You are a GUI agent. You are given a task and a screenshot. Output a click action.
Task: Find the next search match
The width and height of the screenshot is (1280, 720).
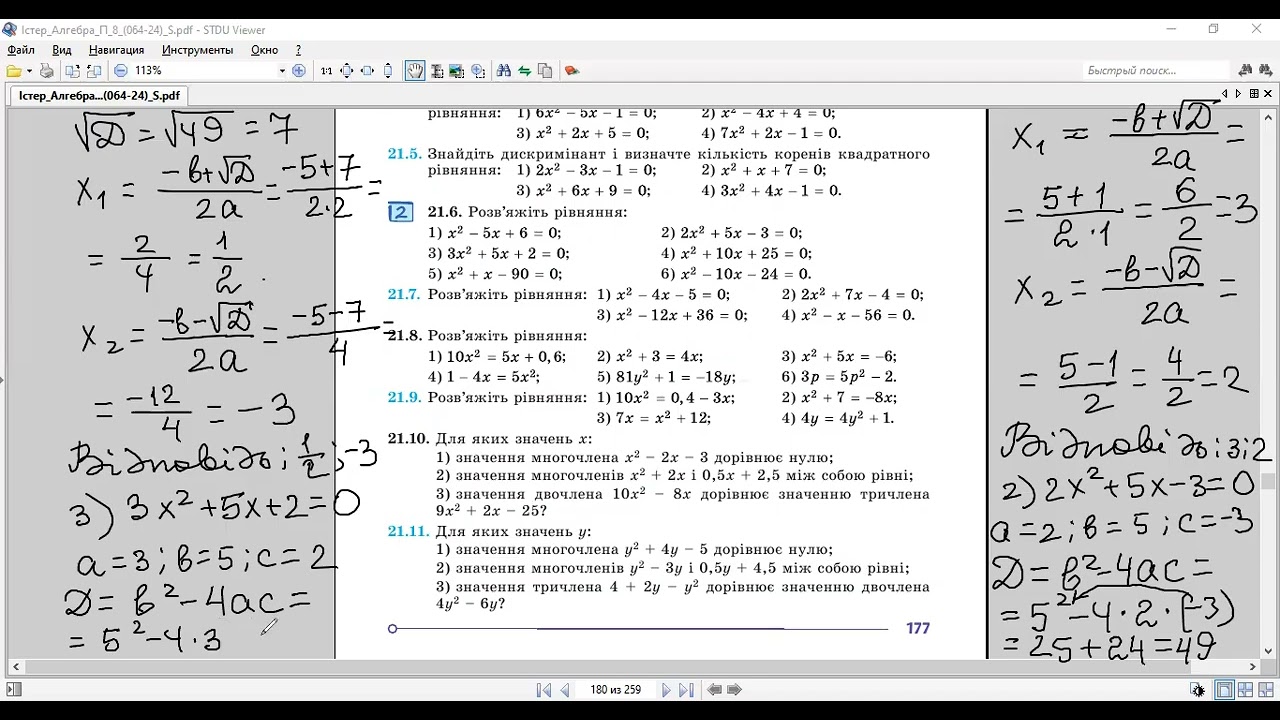pos(1265,71)
